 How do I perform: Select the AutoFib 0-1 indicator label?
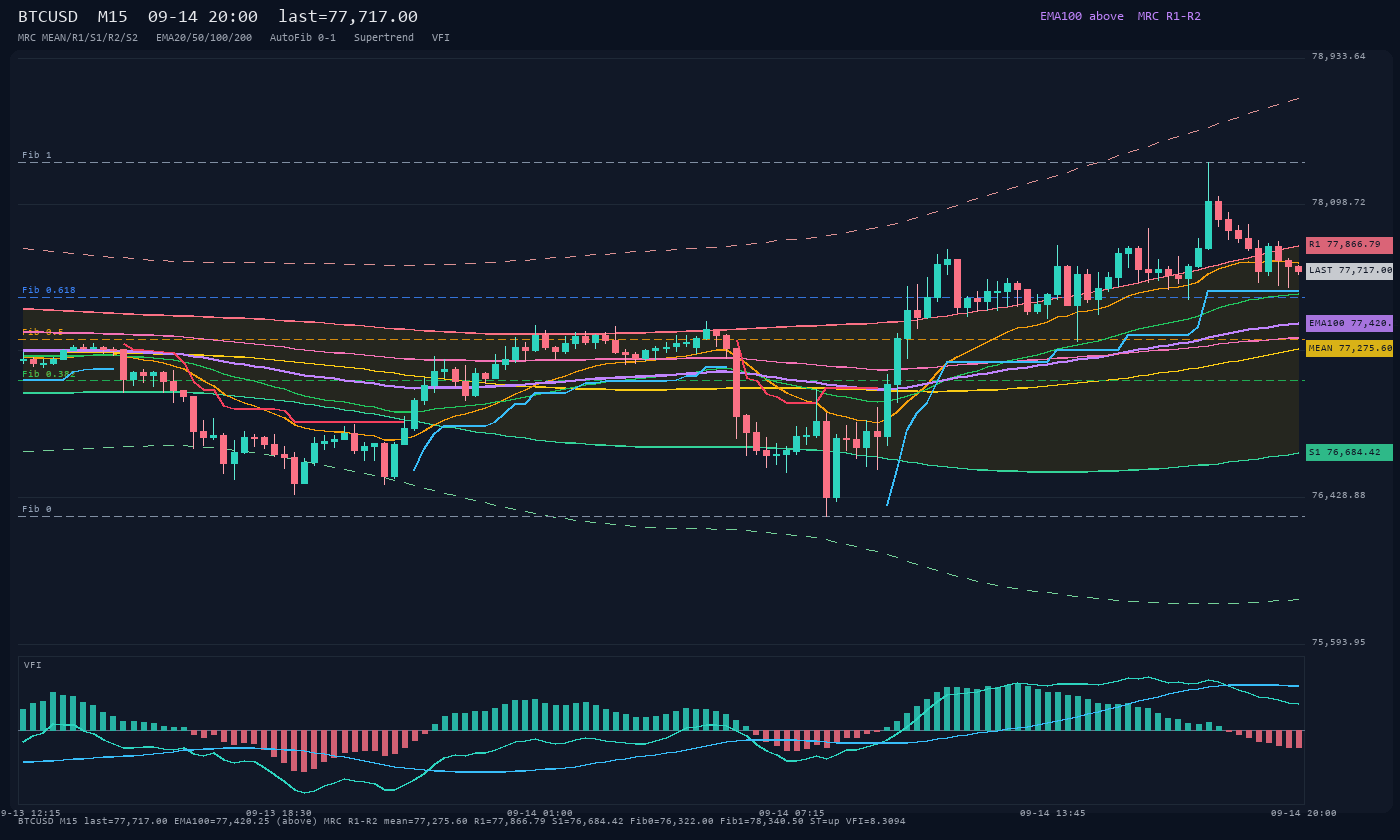tap(303, 37)
